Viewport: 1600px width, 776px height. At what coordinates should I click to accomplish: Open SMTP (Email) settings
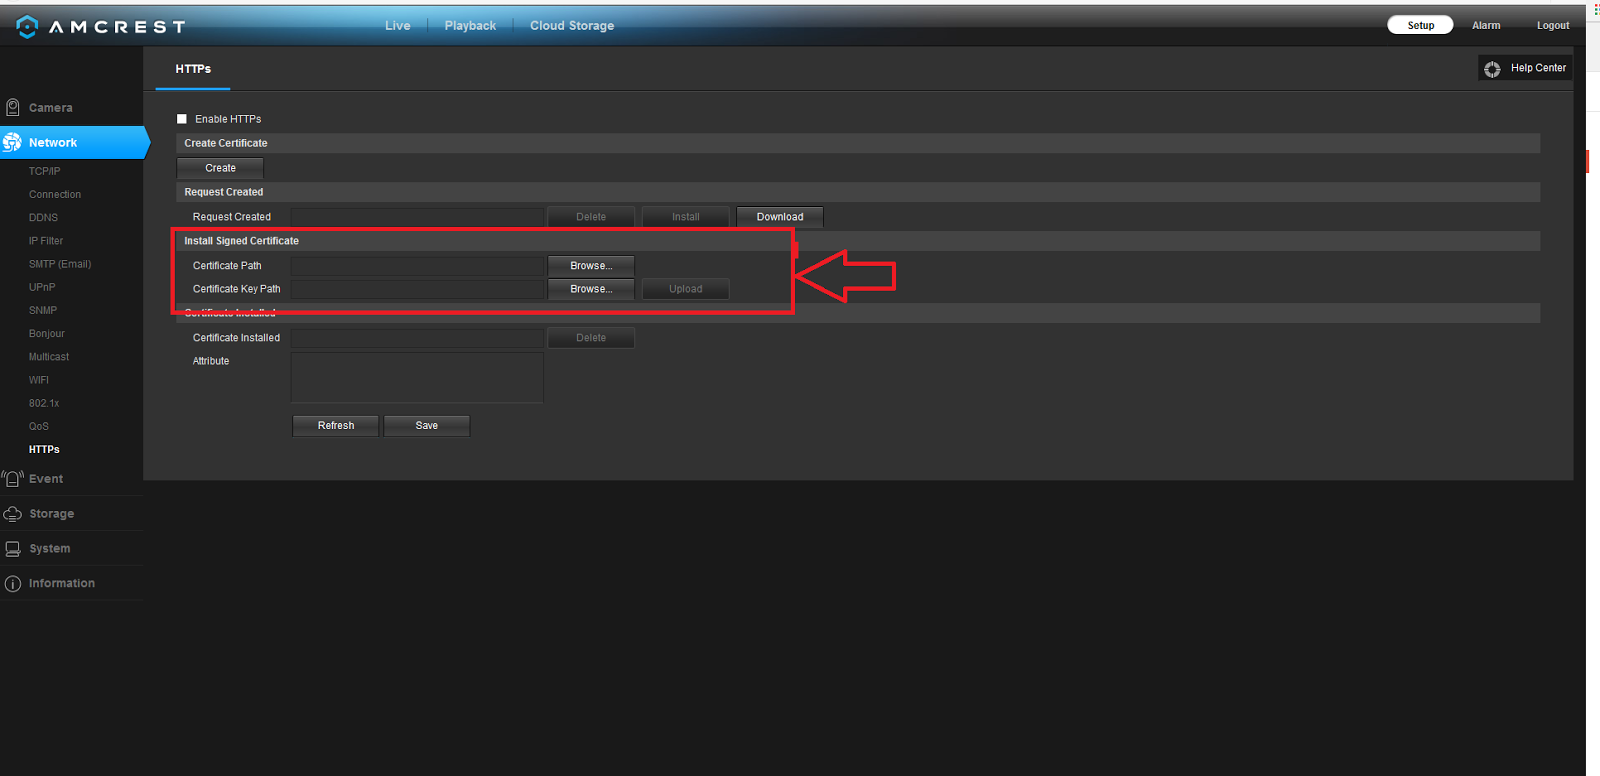pos(60,264)
